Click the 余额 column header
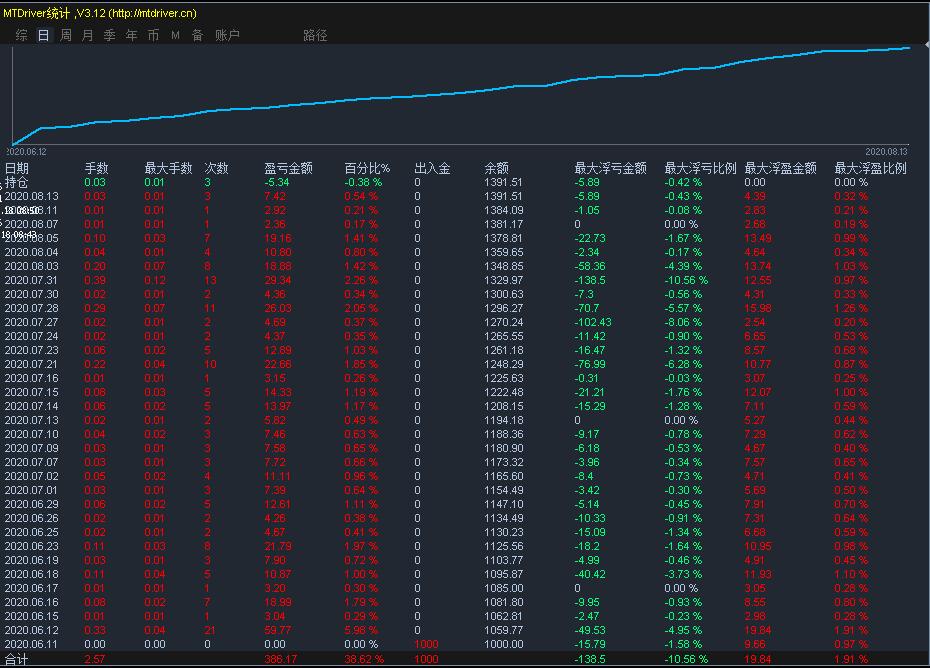This screenshot has width=930, height=668. click(496, 168)
